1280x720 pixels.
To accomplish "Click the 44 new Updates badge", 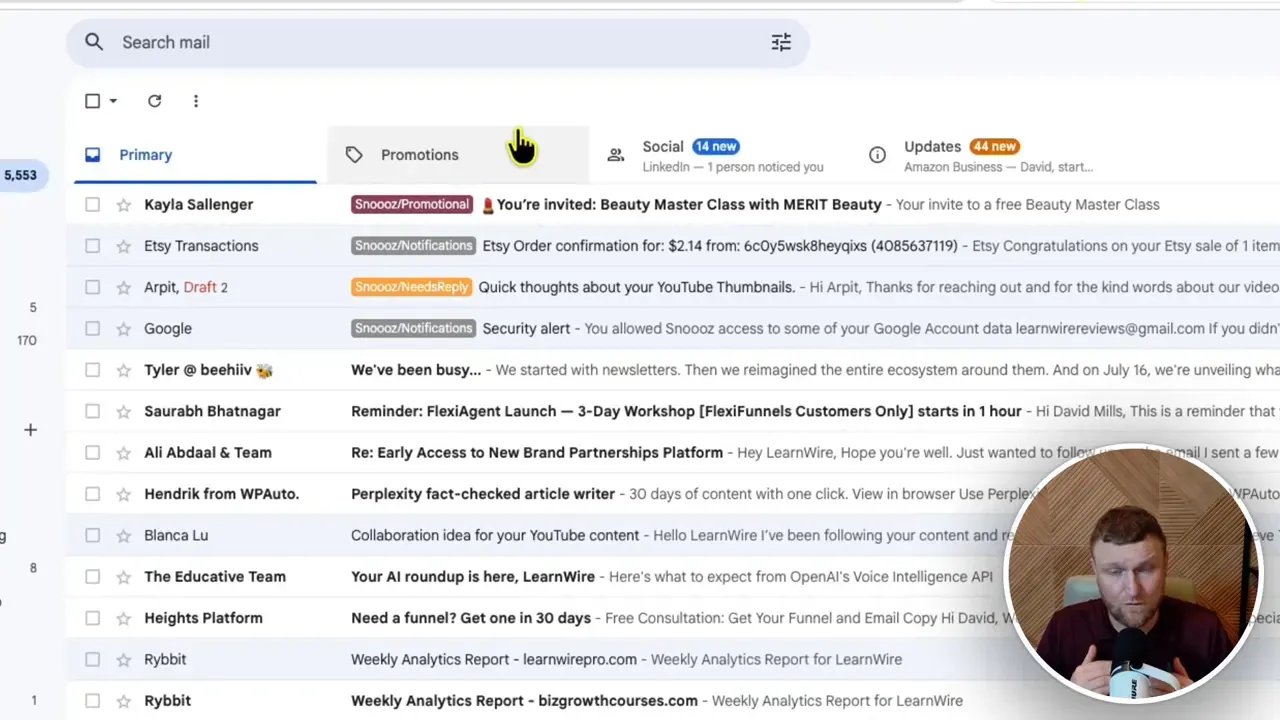I will point(994,146).
